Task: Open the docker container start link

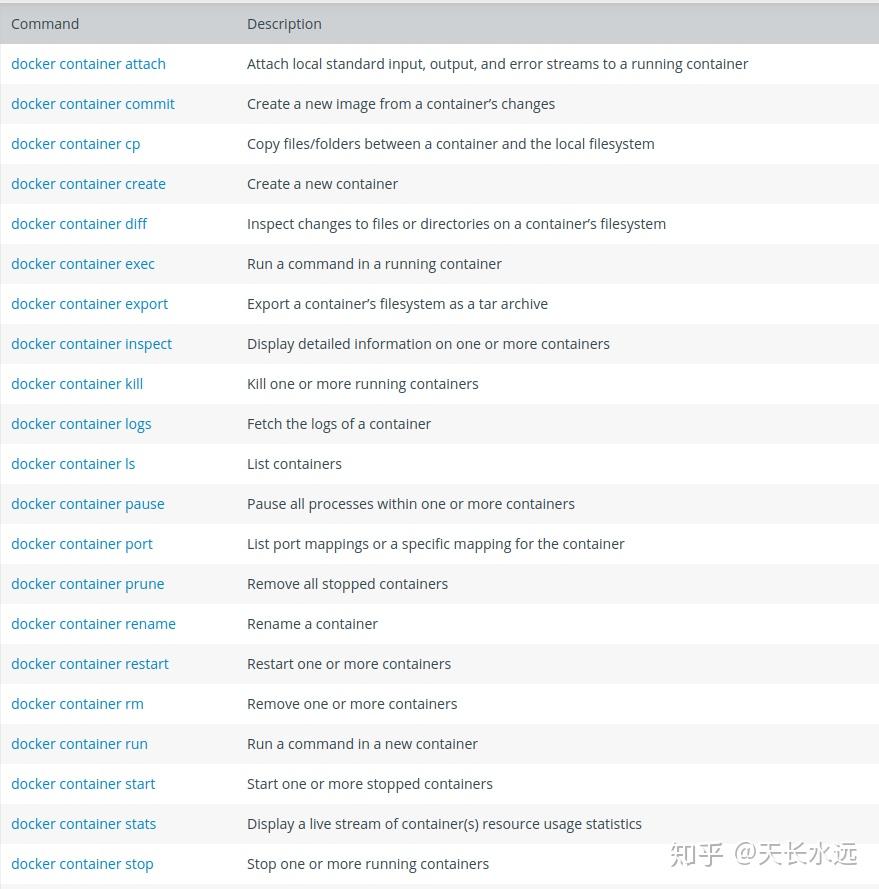Action: coord(83,784)
